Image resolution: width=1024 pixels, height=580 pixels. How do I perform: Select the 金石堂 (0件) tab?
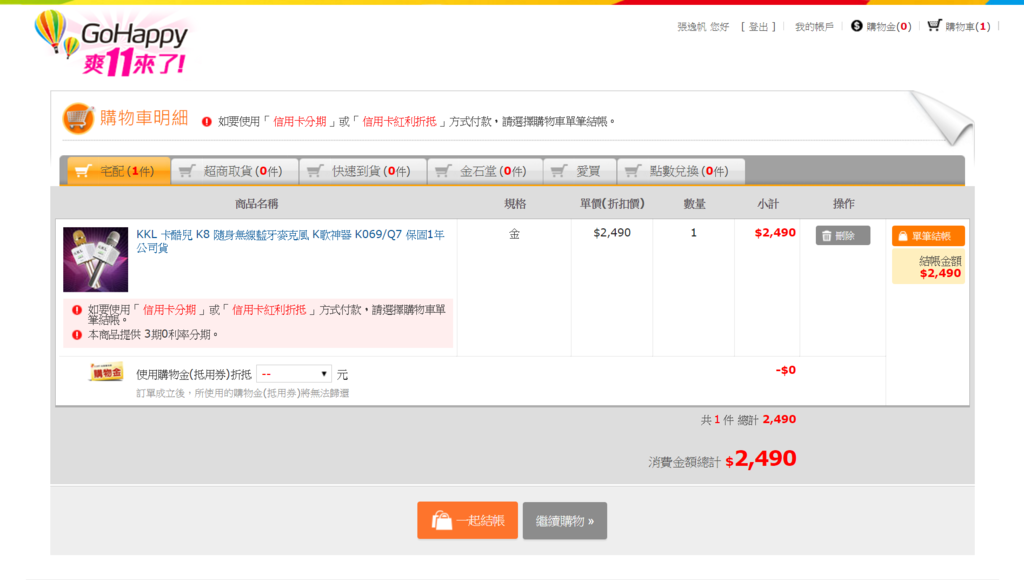(485, 171)
